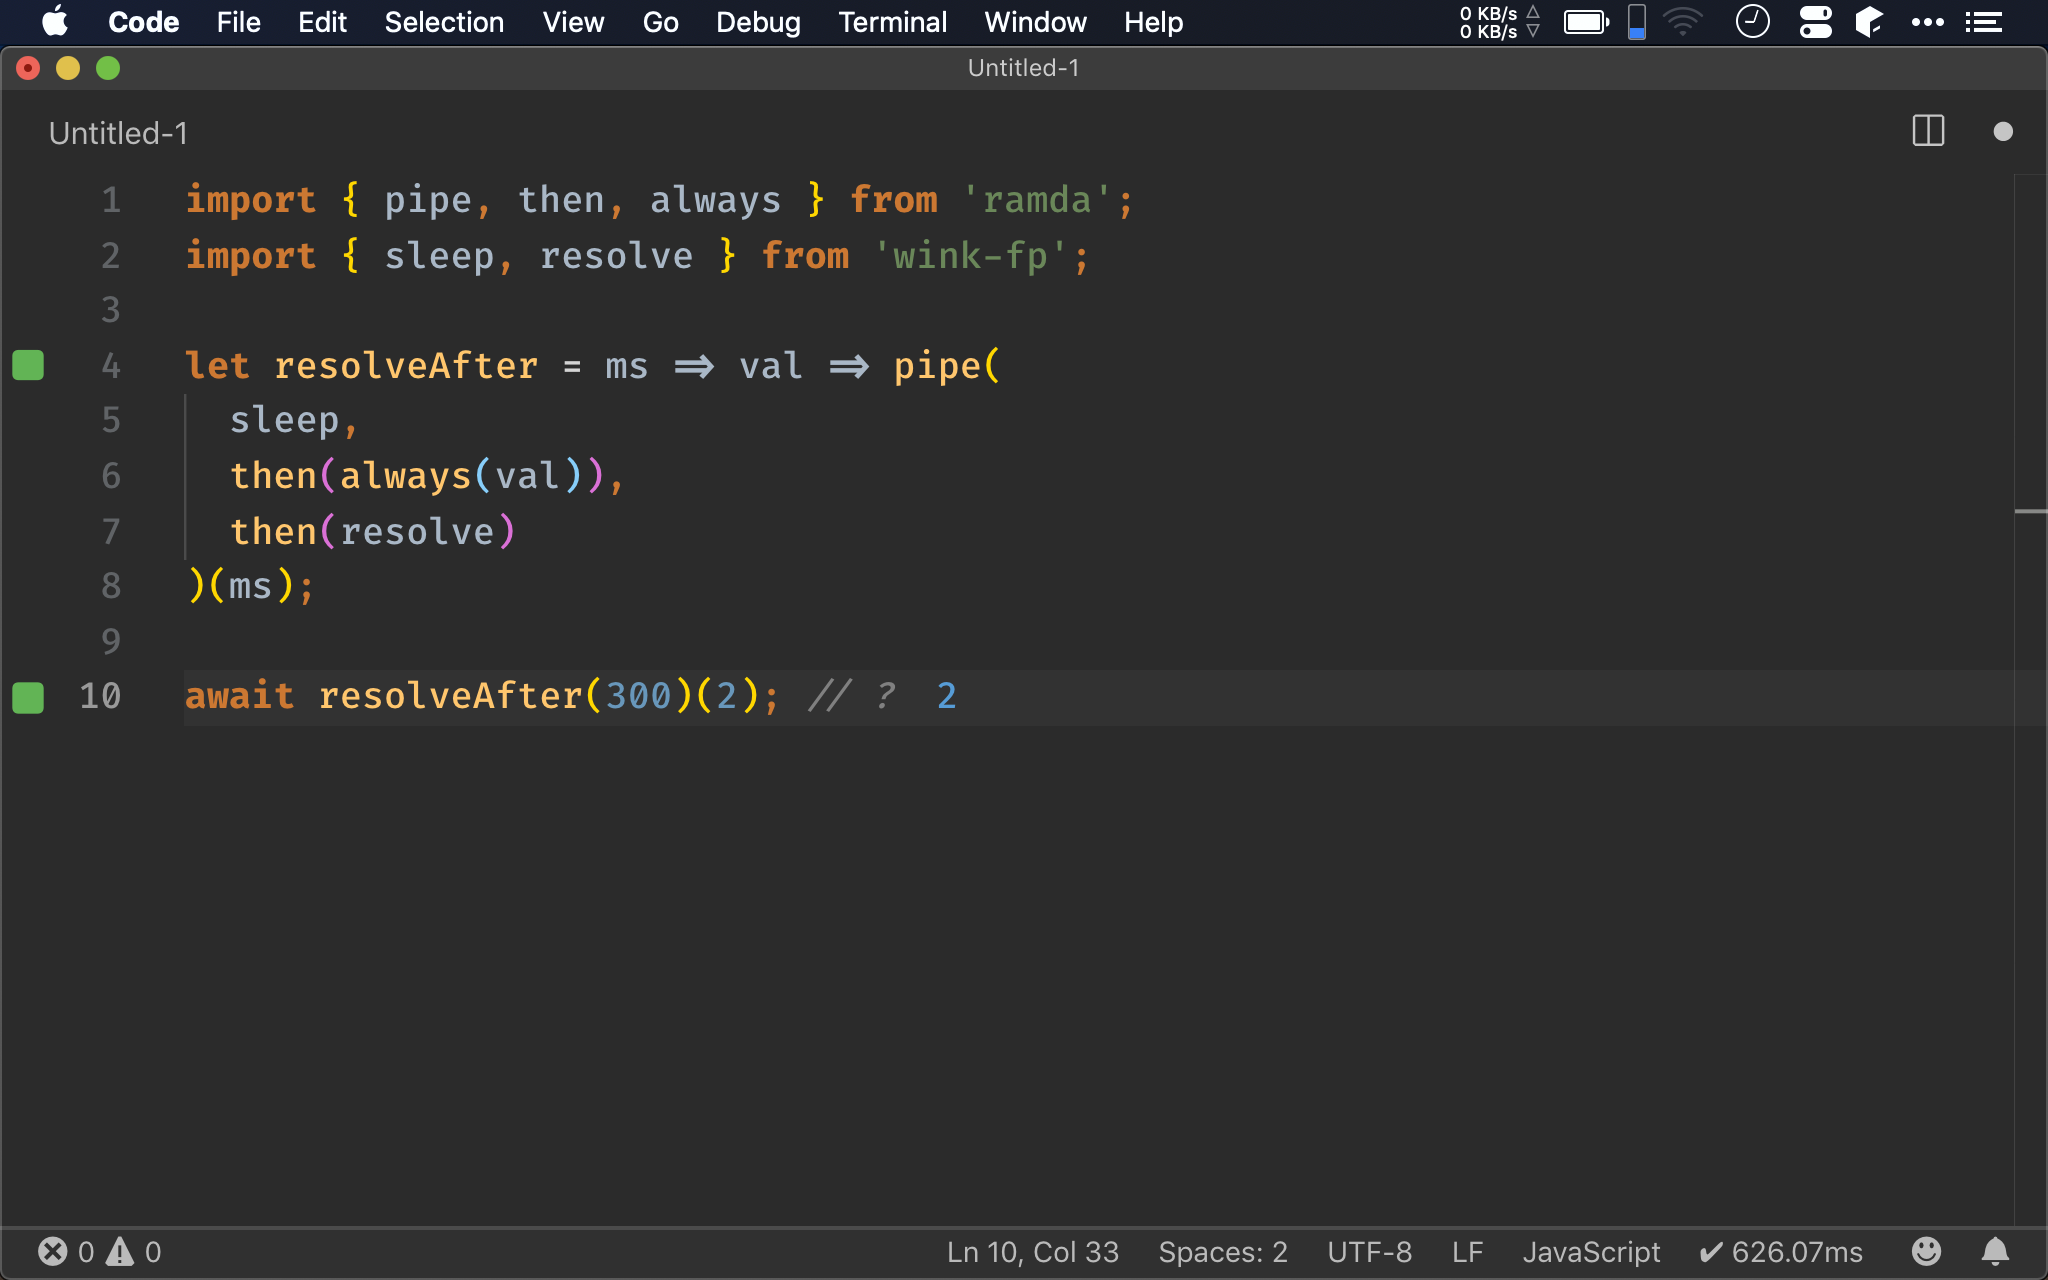Open the errors count in status bar
The width and height of the screenshot is (2048, 1280).
(66, 1252)
